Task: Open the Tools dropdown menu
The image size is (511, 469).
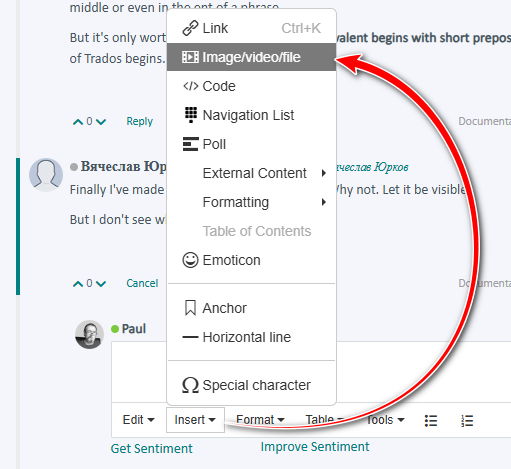Action: (x=385, y=420)
